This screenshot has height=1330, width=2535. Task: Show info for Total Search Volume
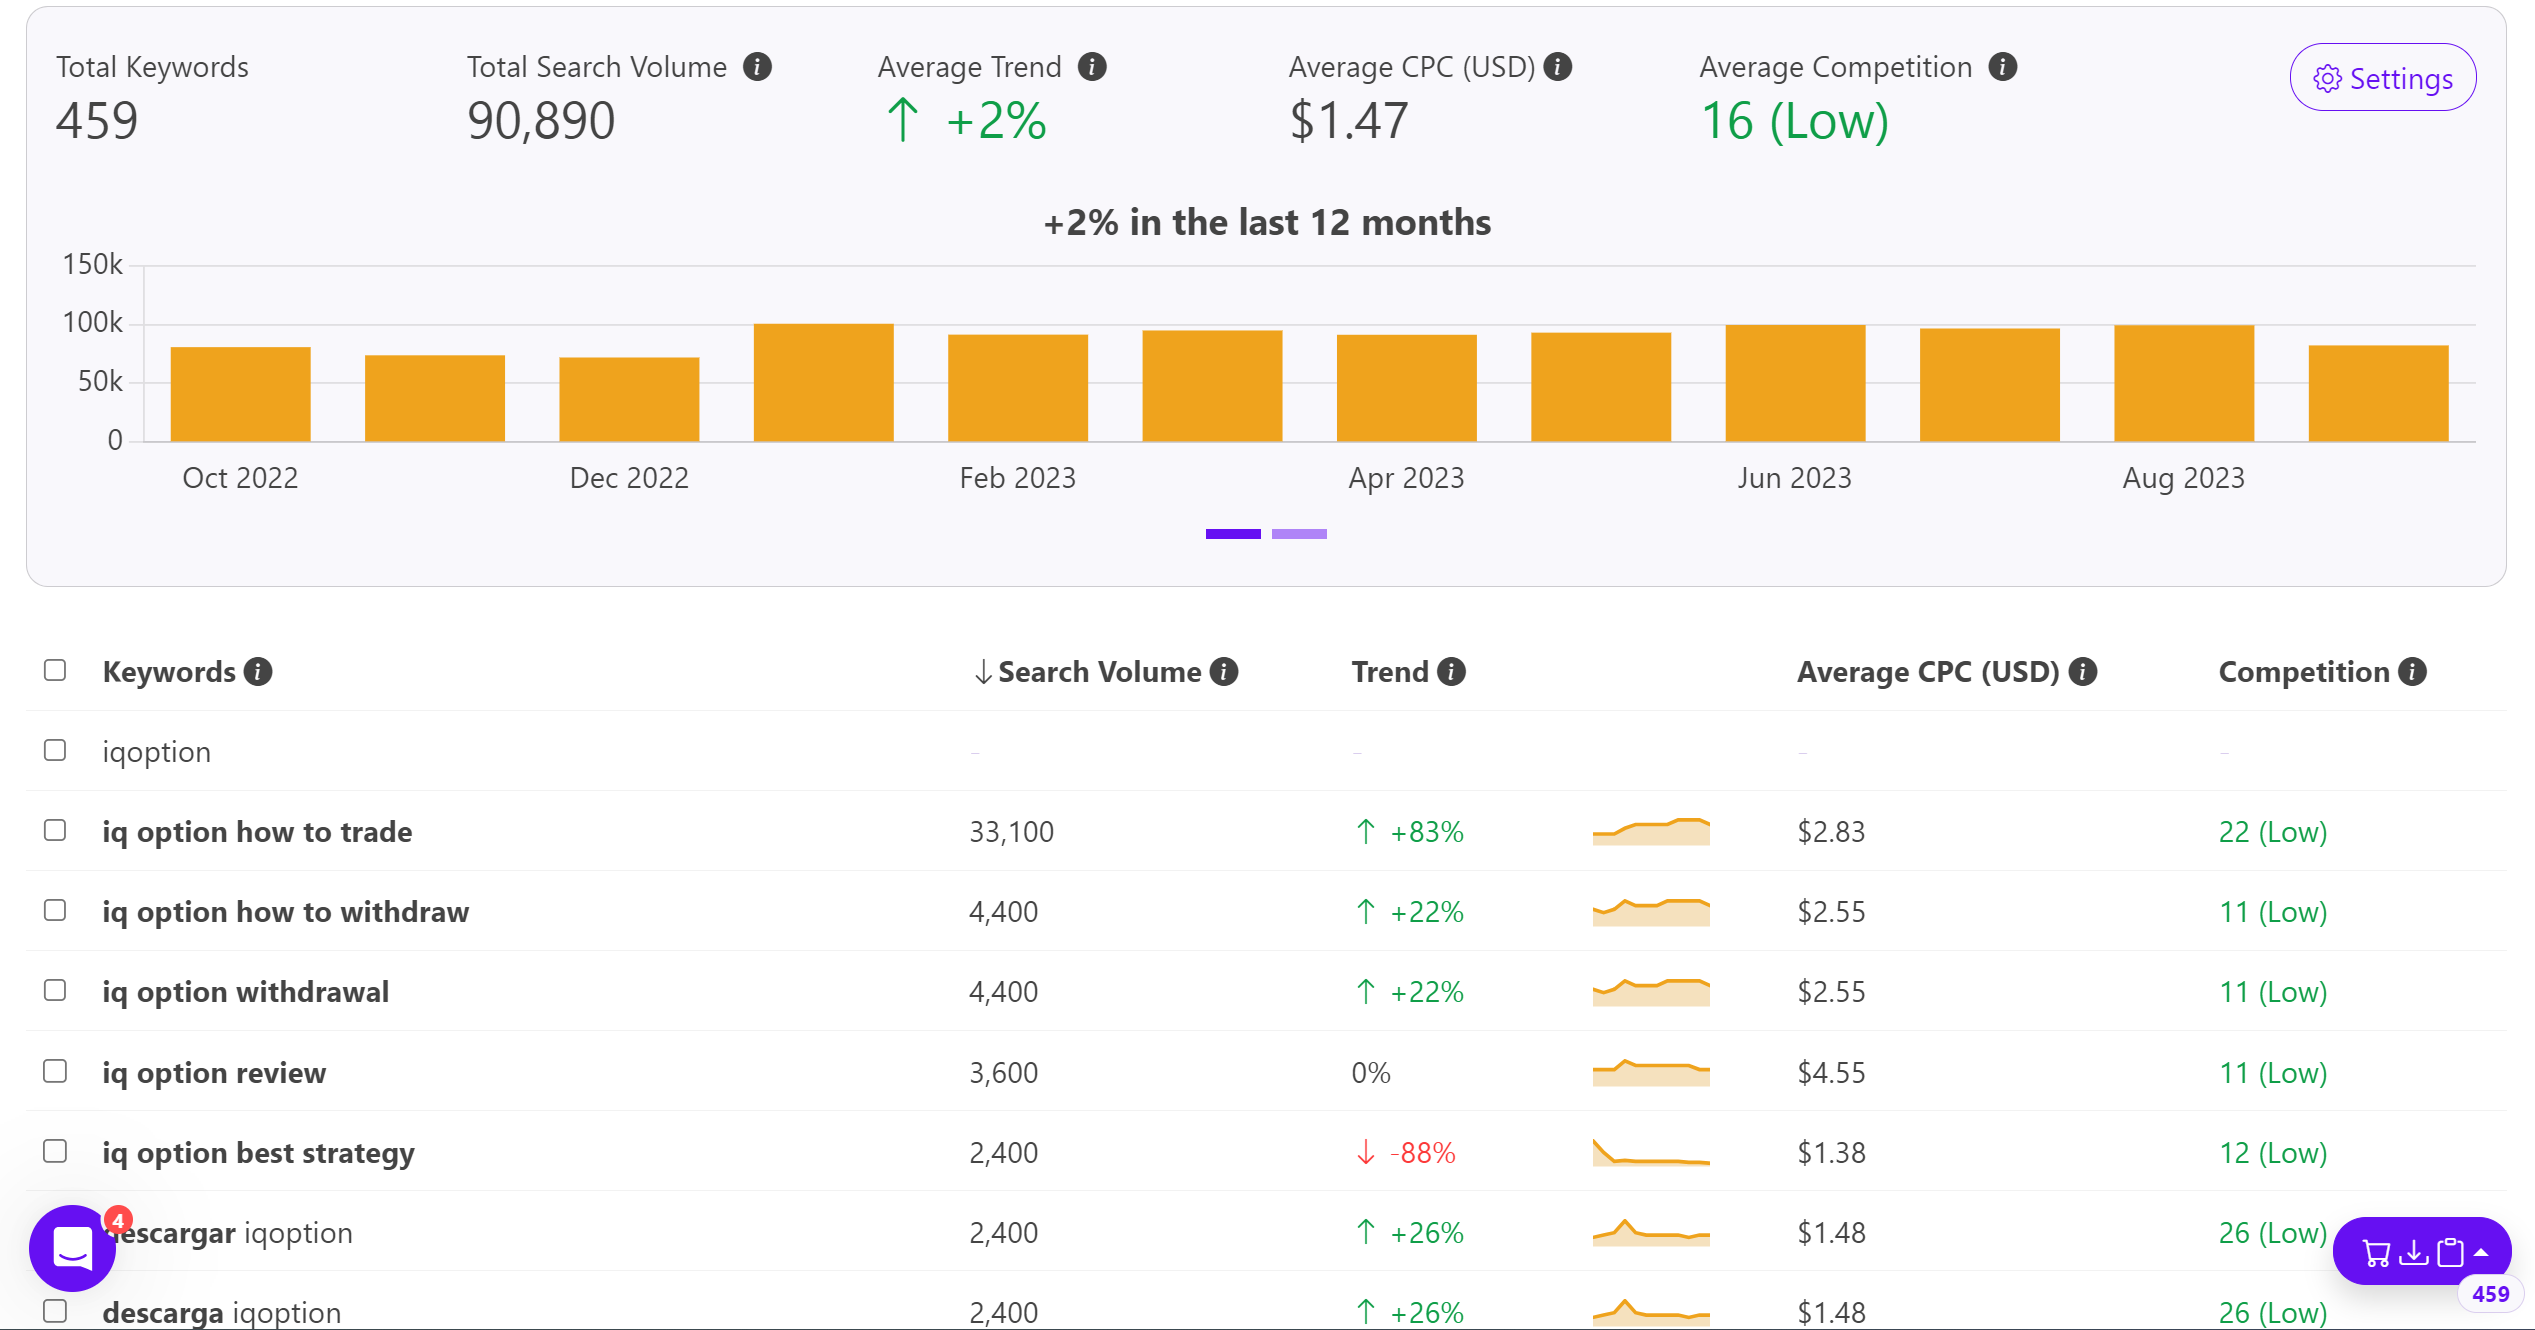(x=757, y=67)
